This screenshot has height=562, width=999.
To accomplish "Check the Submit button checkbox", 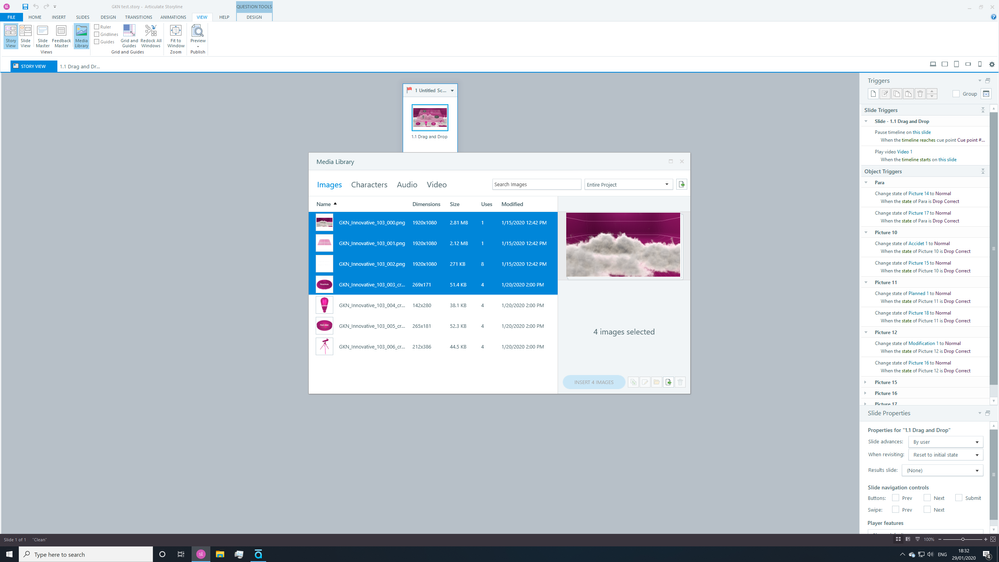I will (958, 498).
